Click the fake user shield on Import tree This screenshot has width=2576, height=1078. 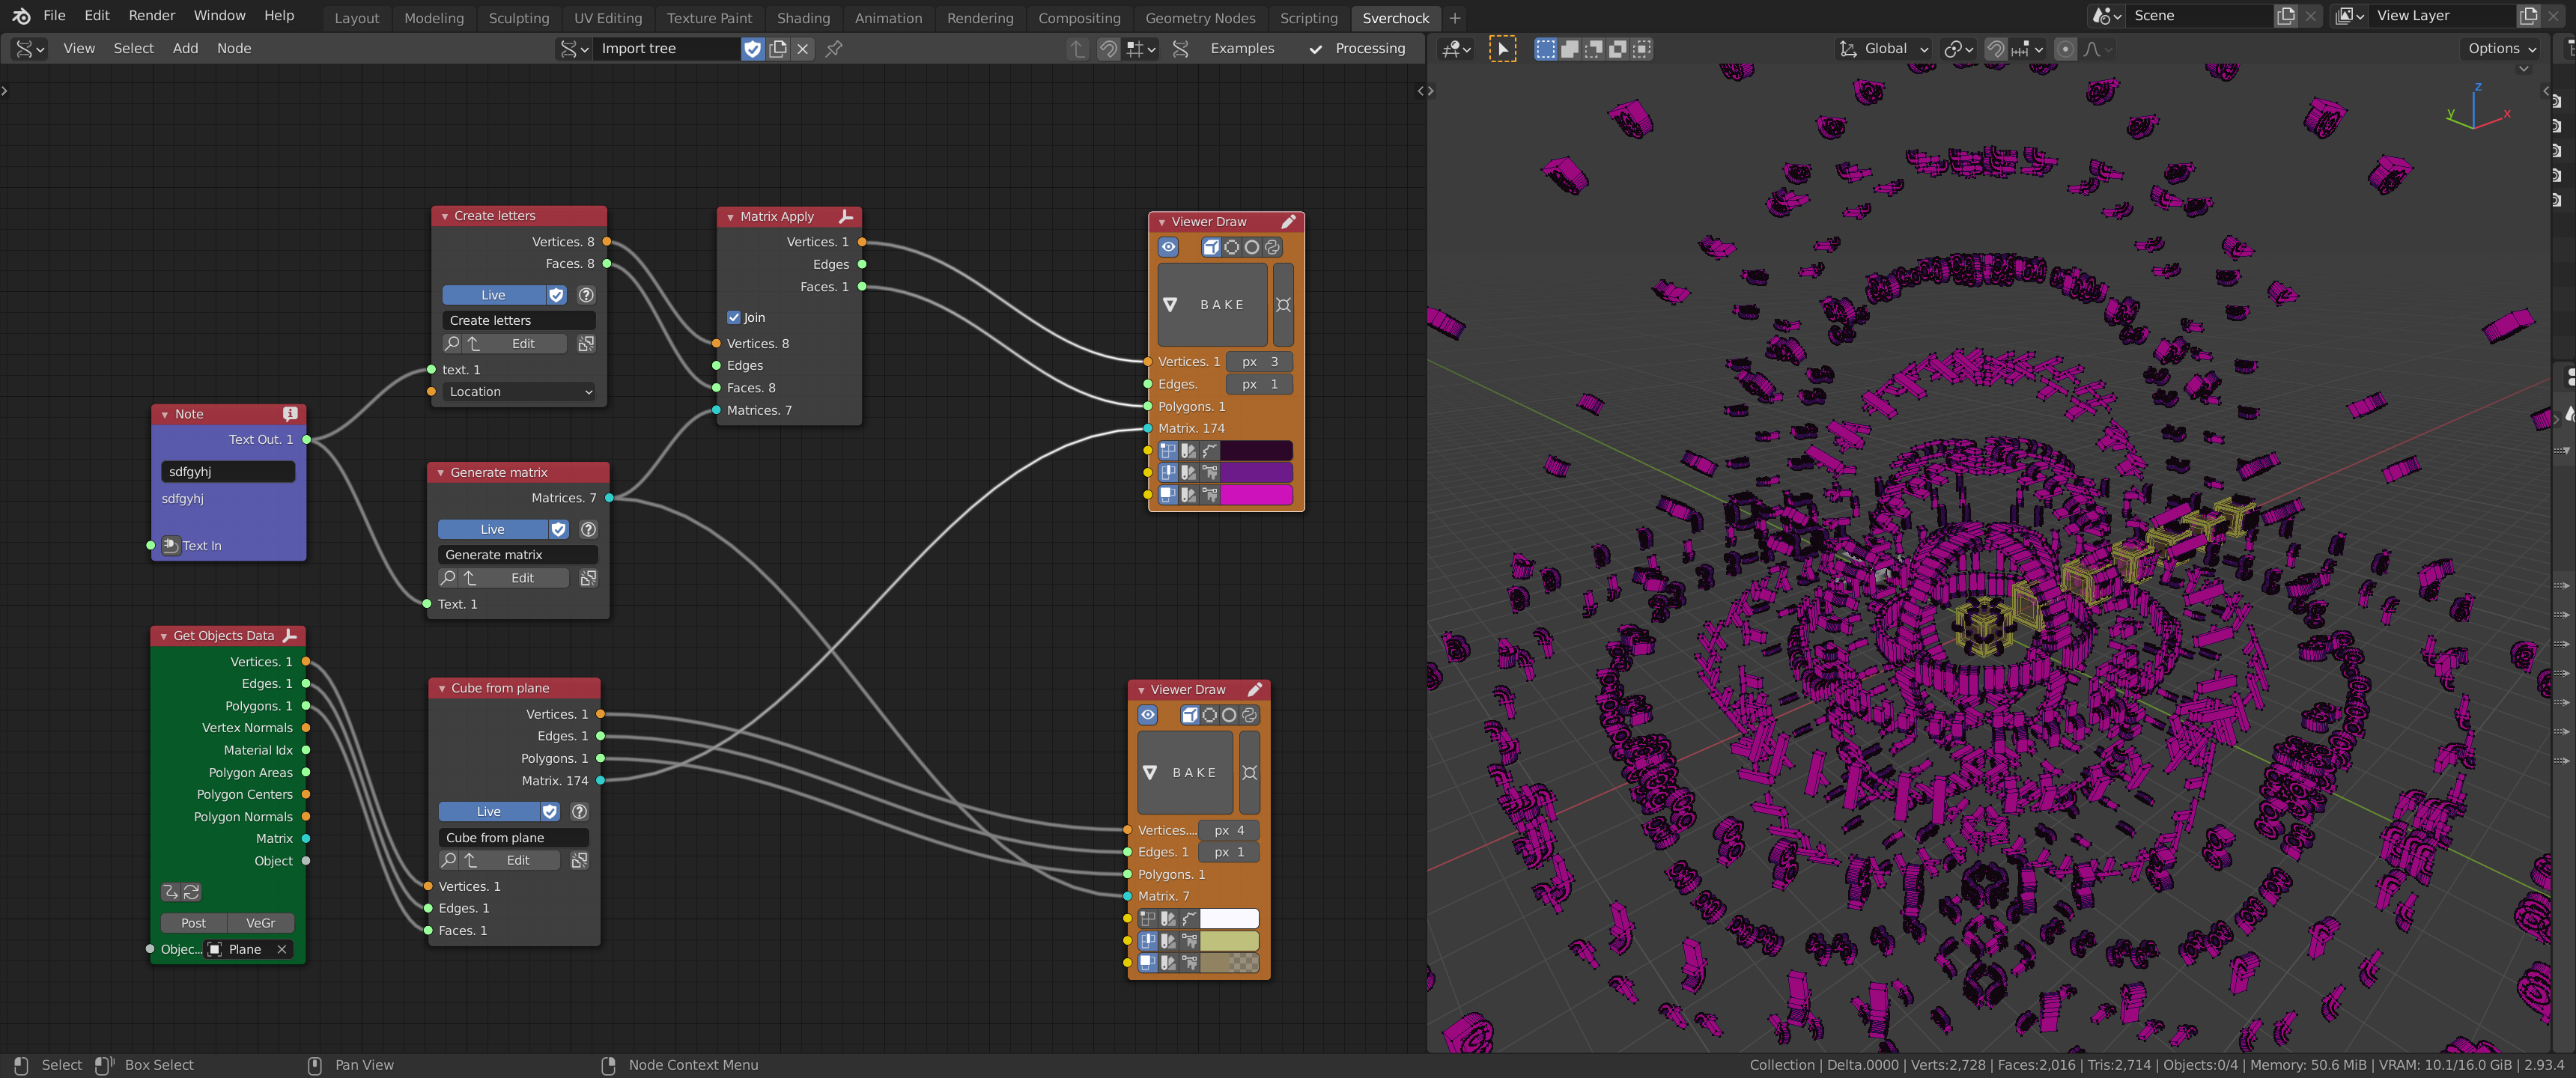(x=753, y=49)
